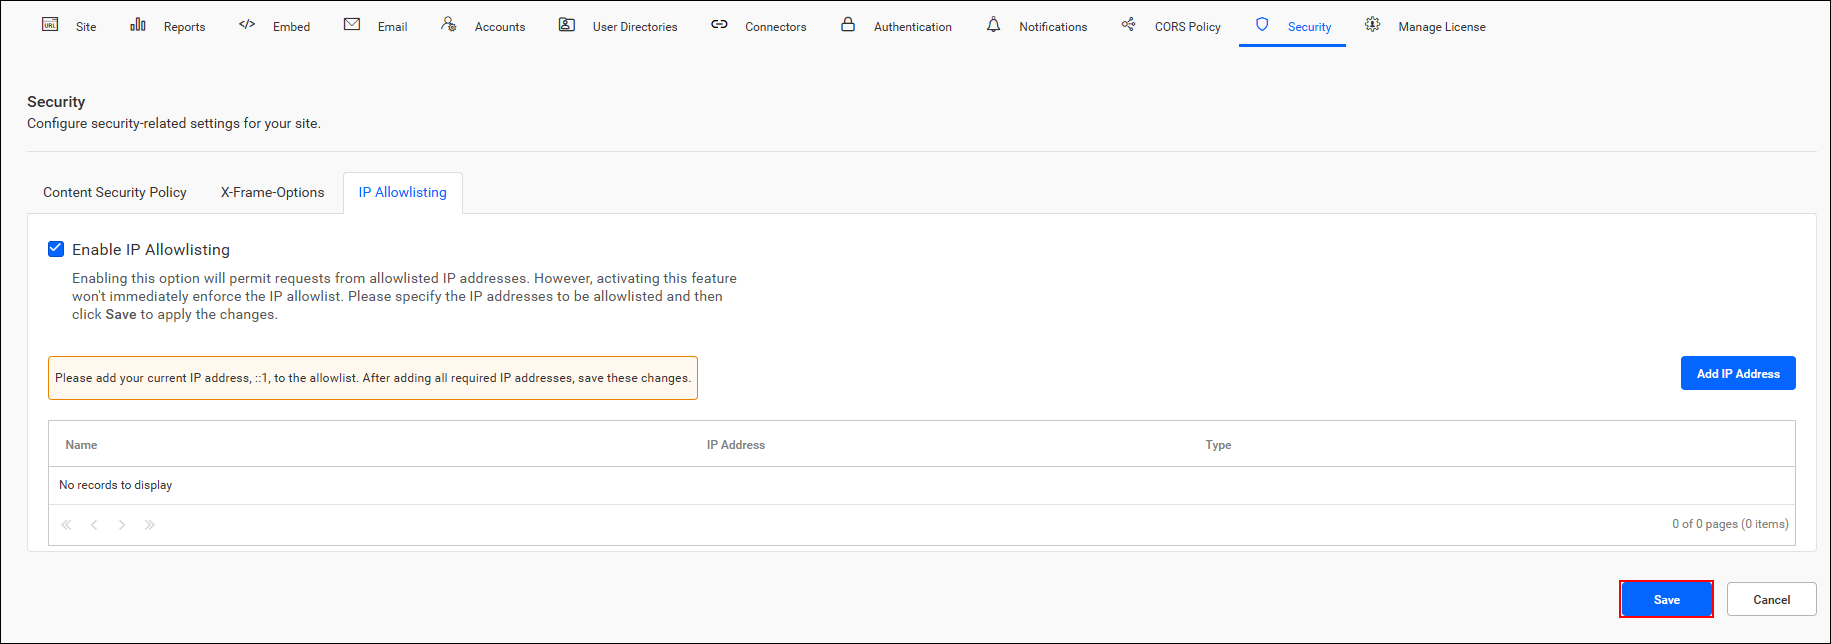Switch to Content Security Policy tab
The width and height of the screenshot is (1831, 644).
point(115,192)
